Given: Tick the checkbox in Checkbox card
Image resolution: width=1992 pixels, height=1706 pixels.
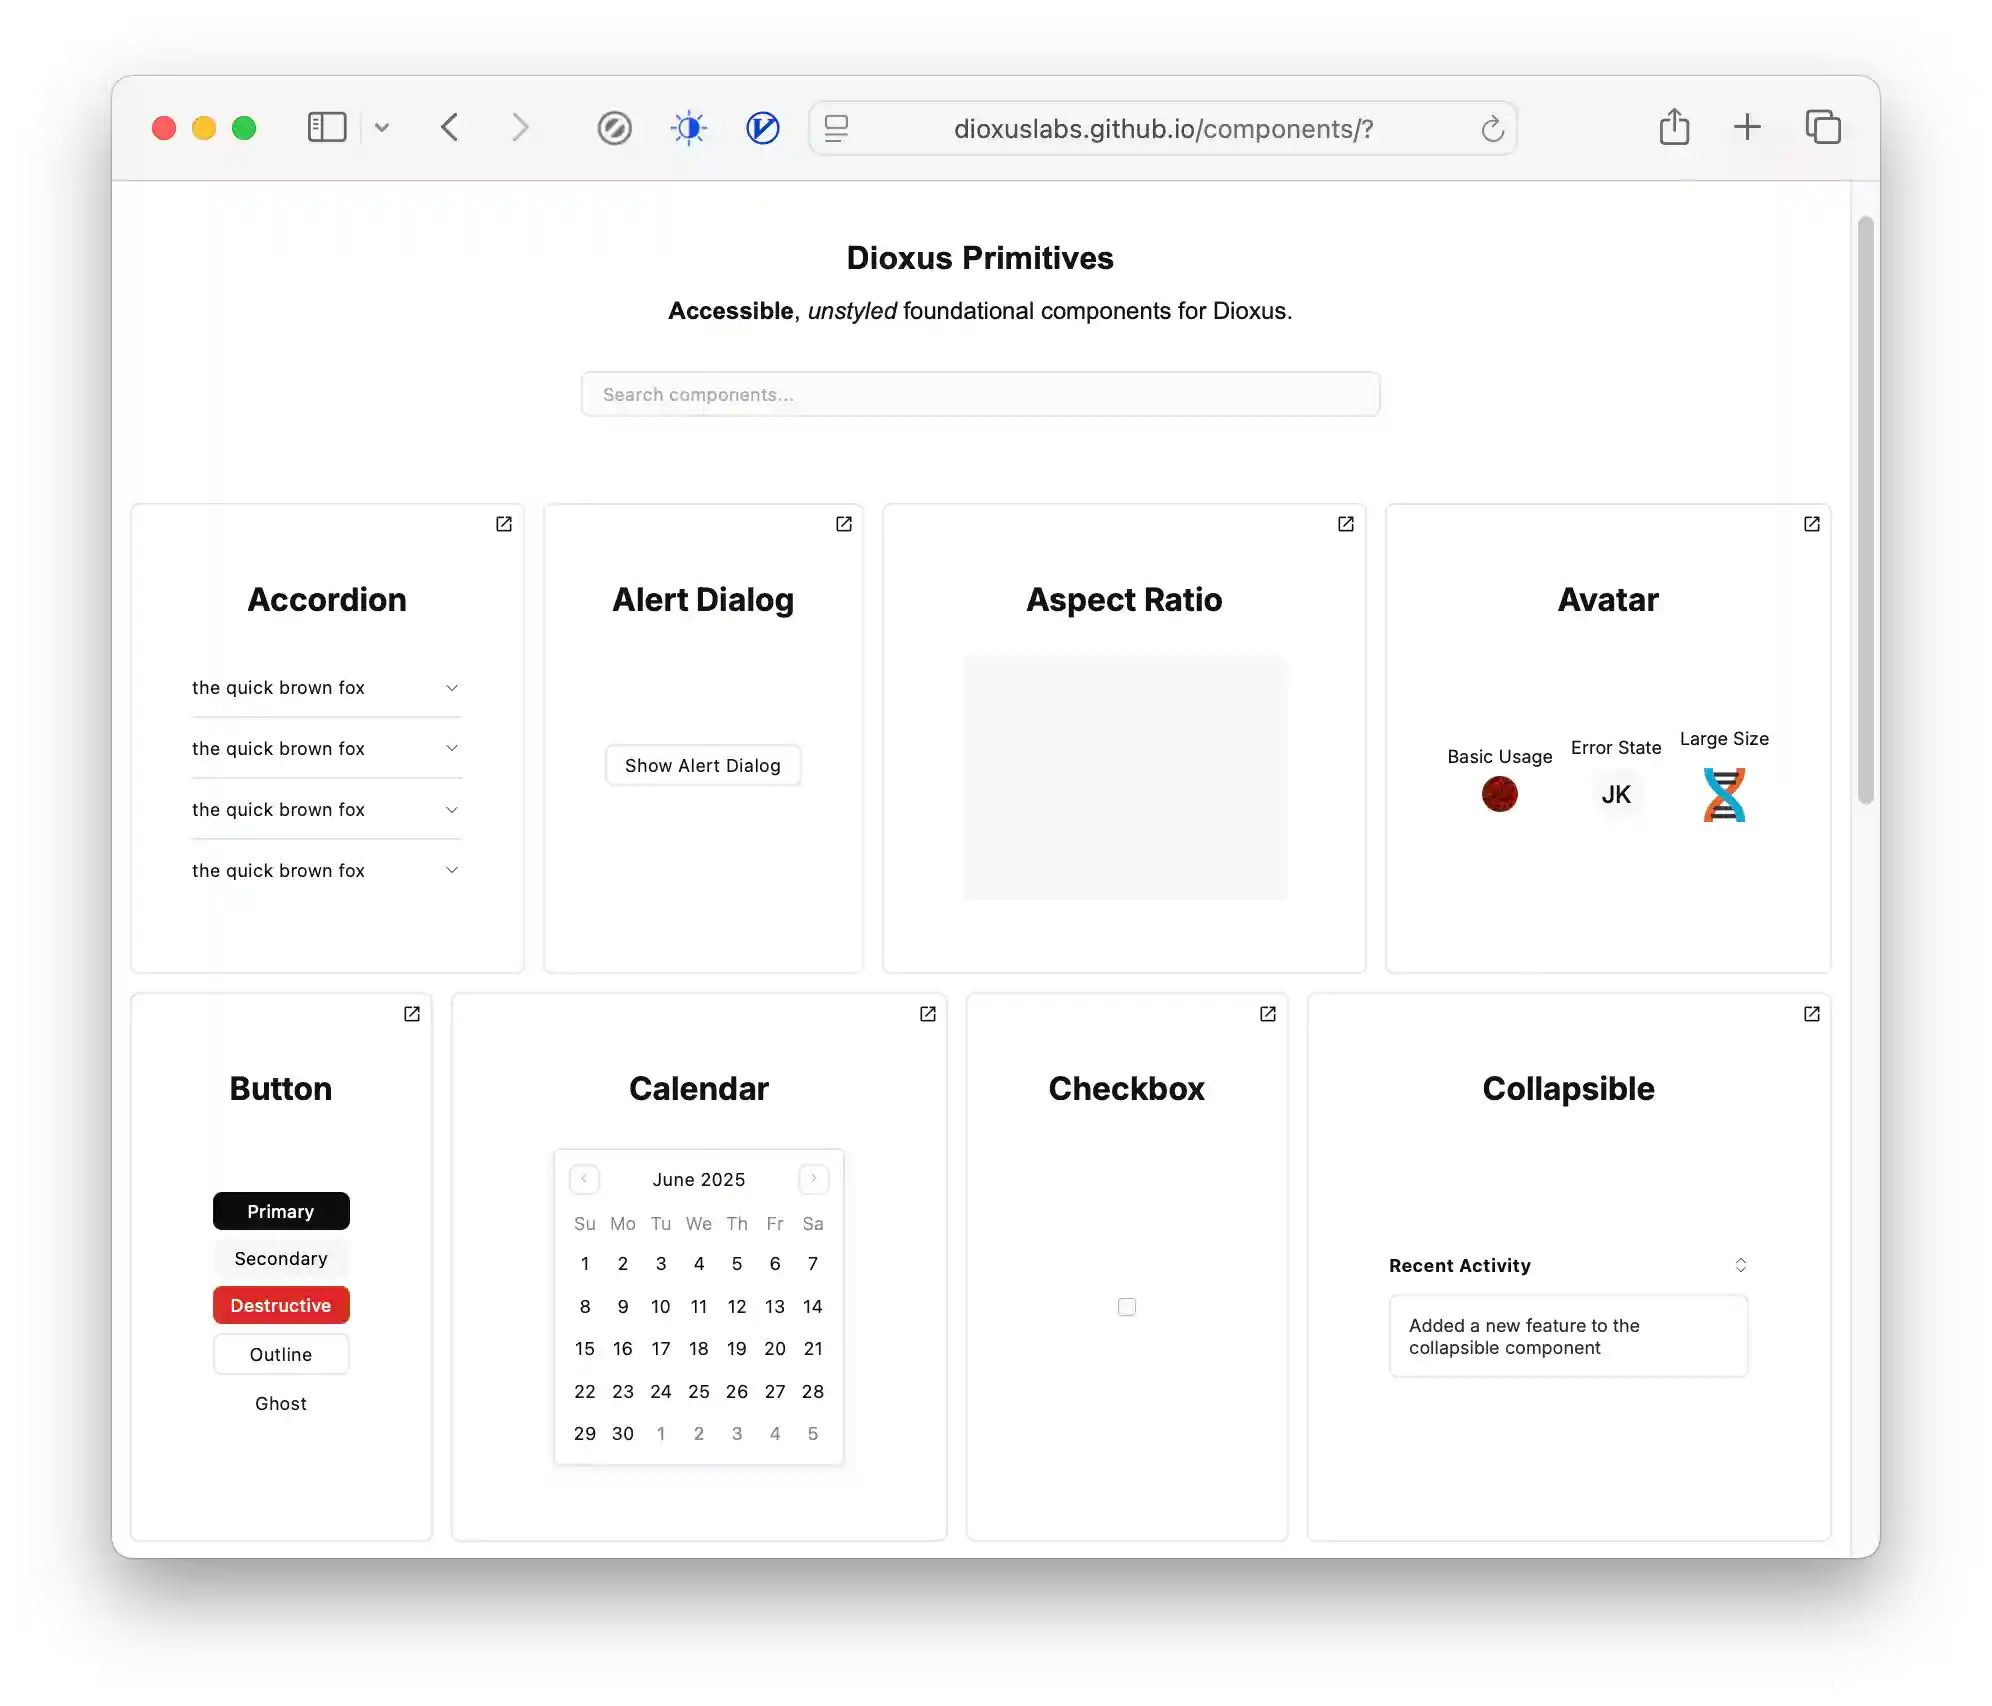Looking at the screenshot, I should 1127,1307.
